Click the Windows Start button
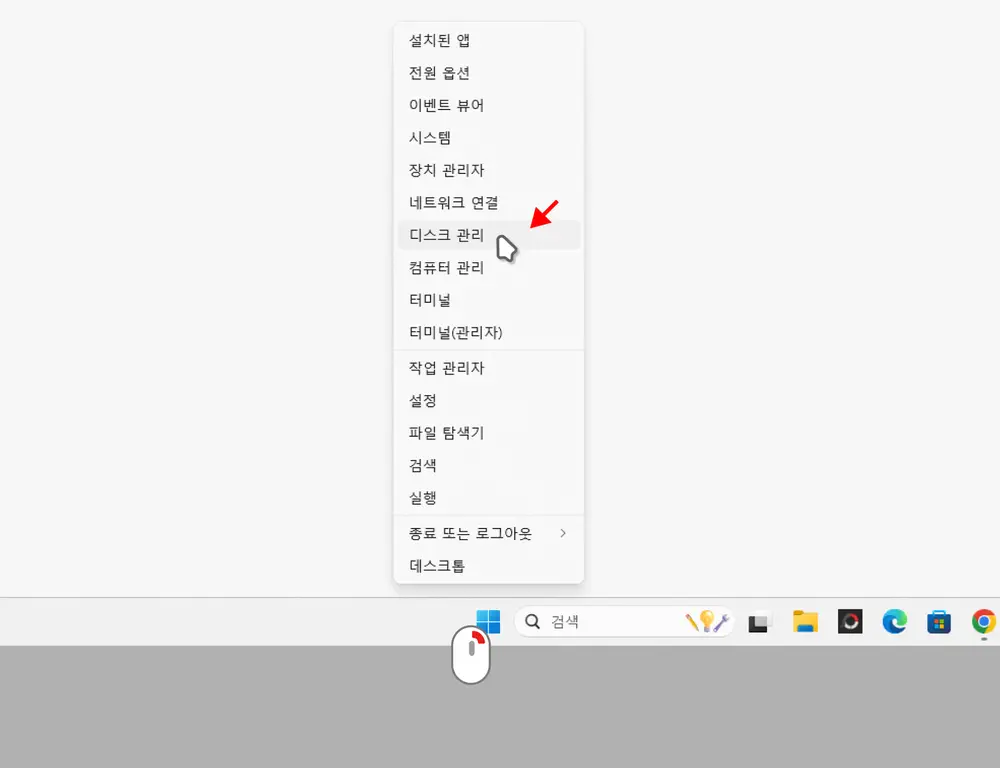The image size is (1000, 768). pyautogui.click(x=488, y=621)
